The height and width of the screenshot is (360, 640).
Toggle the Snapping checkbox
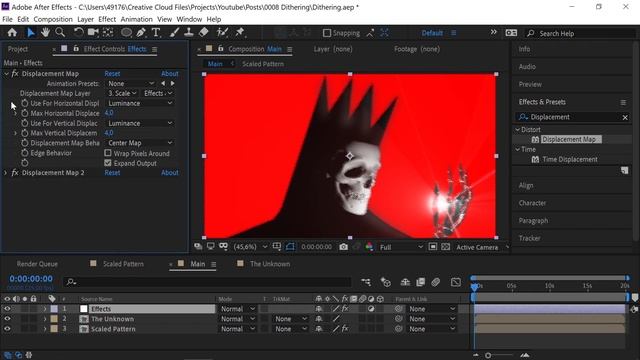click(327, 33)
